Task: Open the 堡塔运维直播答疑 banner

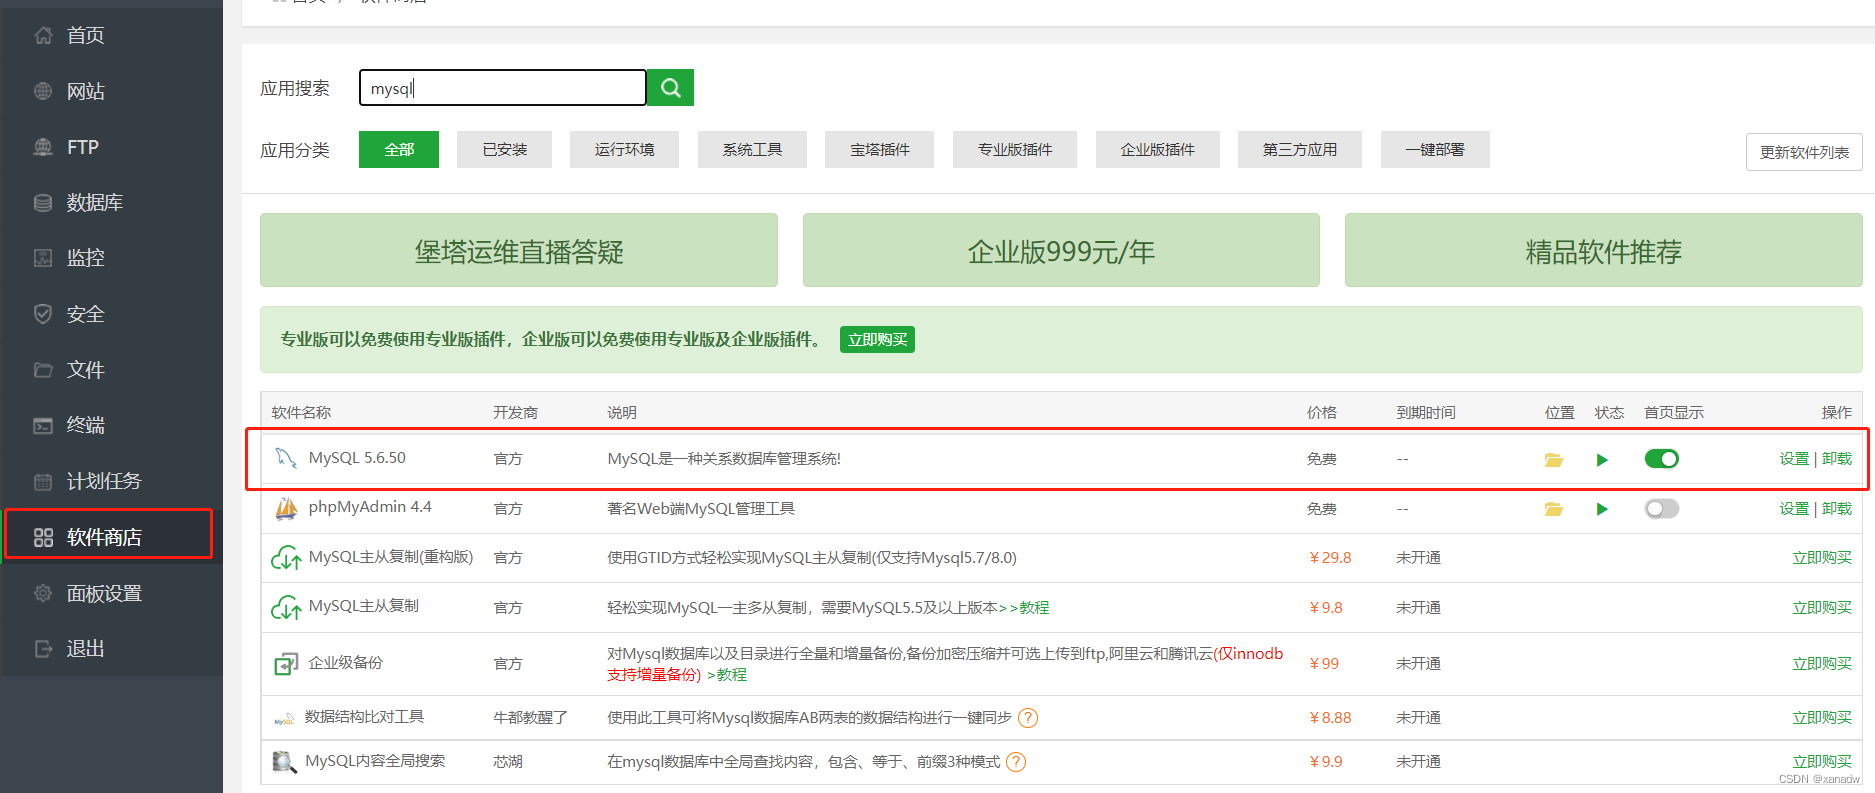Action: (519, 250)
